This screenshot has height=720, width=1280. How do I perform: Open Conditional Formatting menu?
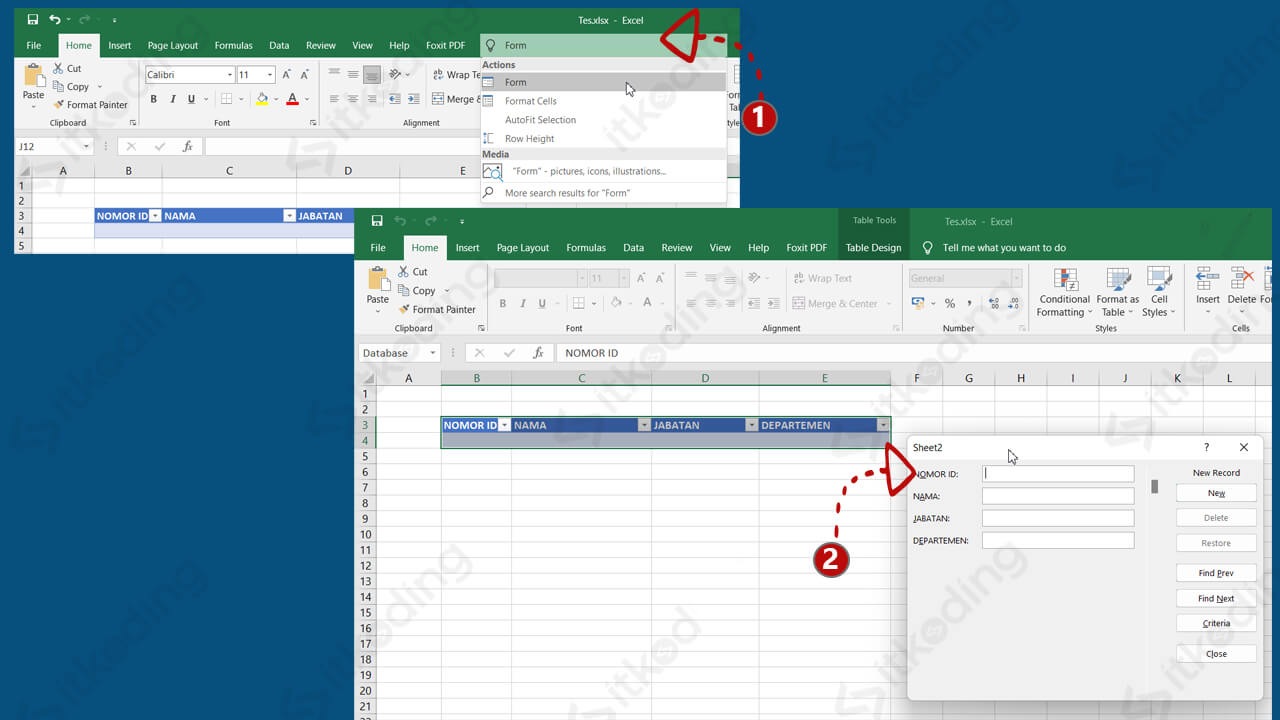(1065, 292)
